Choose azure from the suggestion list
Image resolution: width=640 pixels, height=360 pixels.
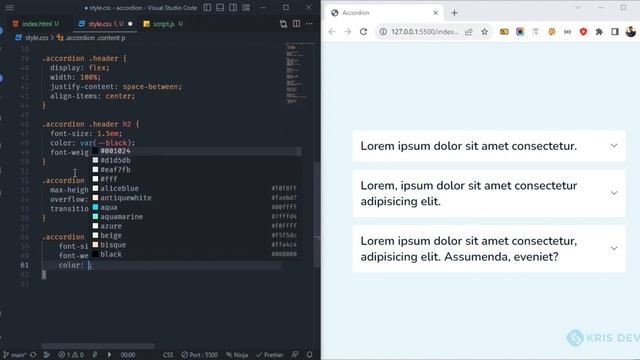(x=197, y=226)
